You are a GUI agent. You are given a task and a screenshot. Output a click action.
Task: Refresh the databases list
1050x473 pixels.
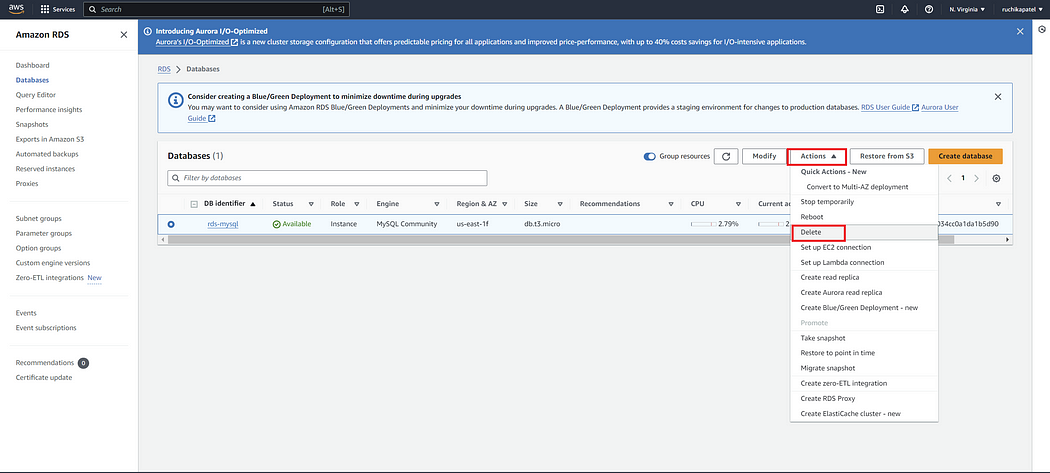(726, 156)
